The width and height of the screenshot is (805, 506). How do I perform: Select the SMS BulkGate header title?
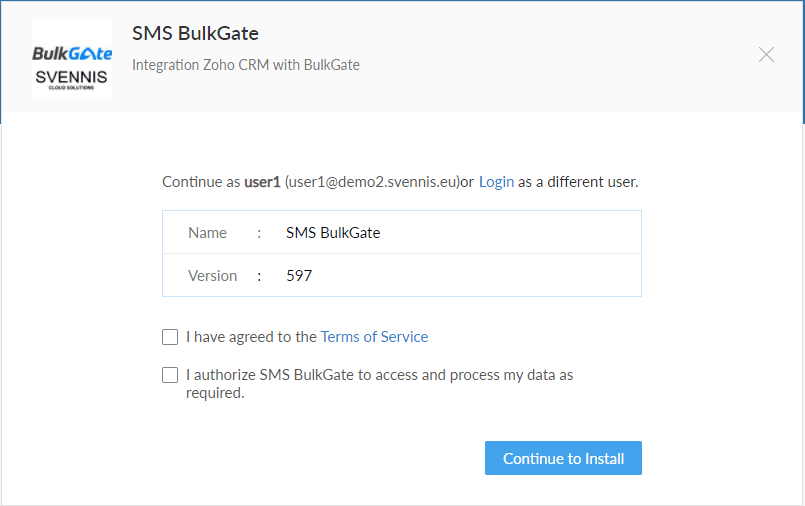(195, 33)
